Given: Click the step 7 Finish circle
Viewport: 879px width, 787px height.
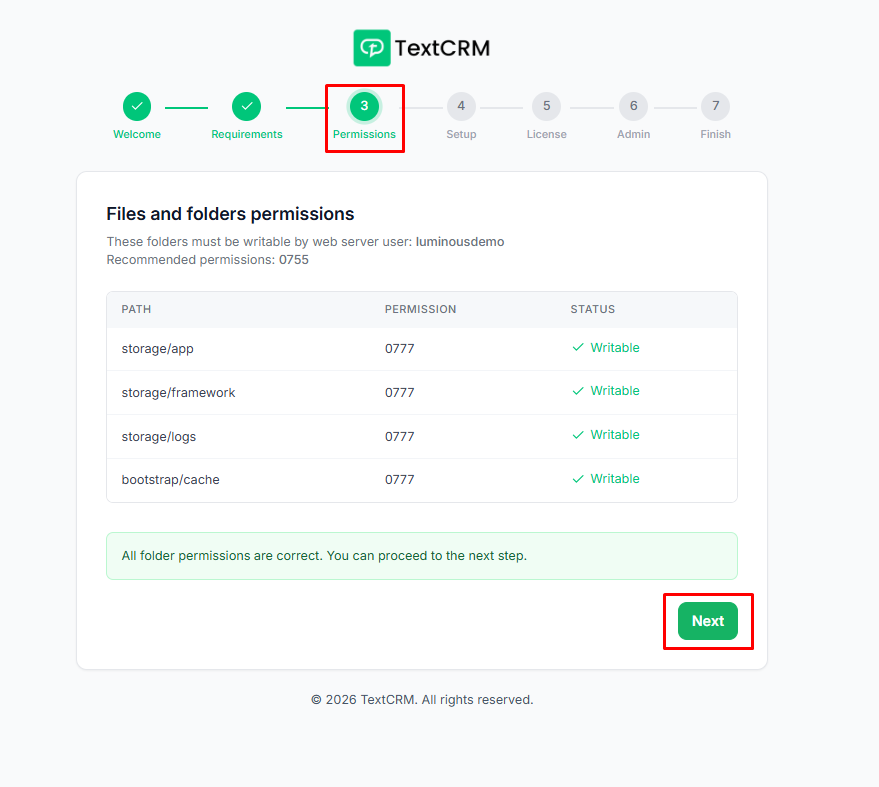Looking at the screenshot, I should [715, 106].
